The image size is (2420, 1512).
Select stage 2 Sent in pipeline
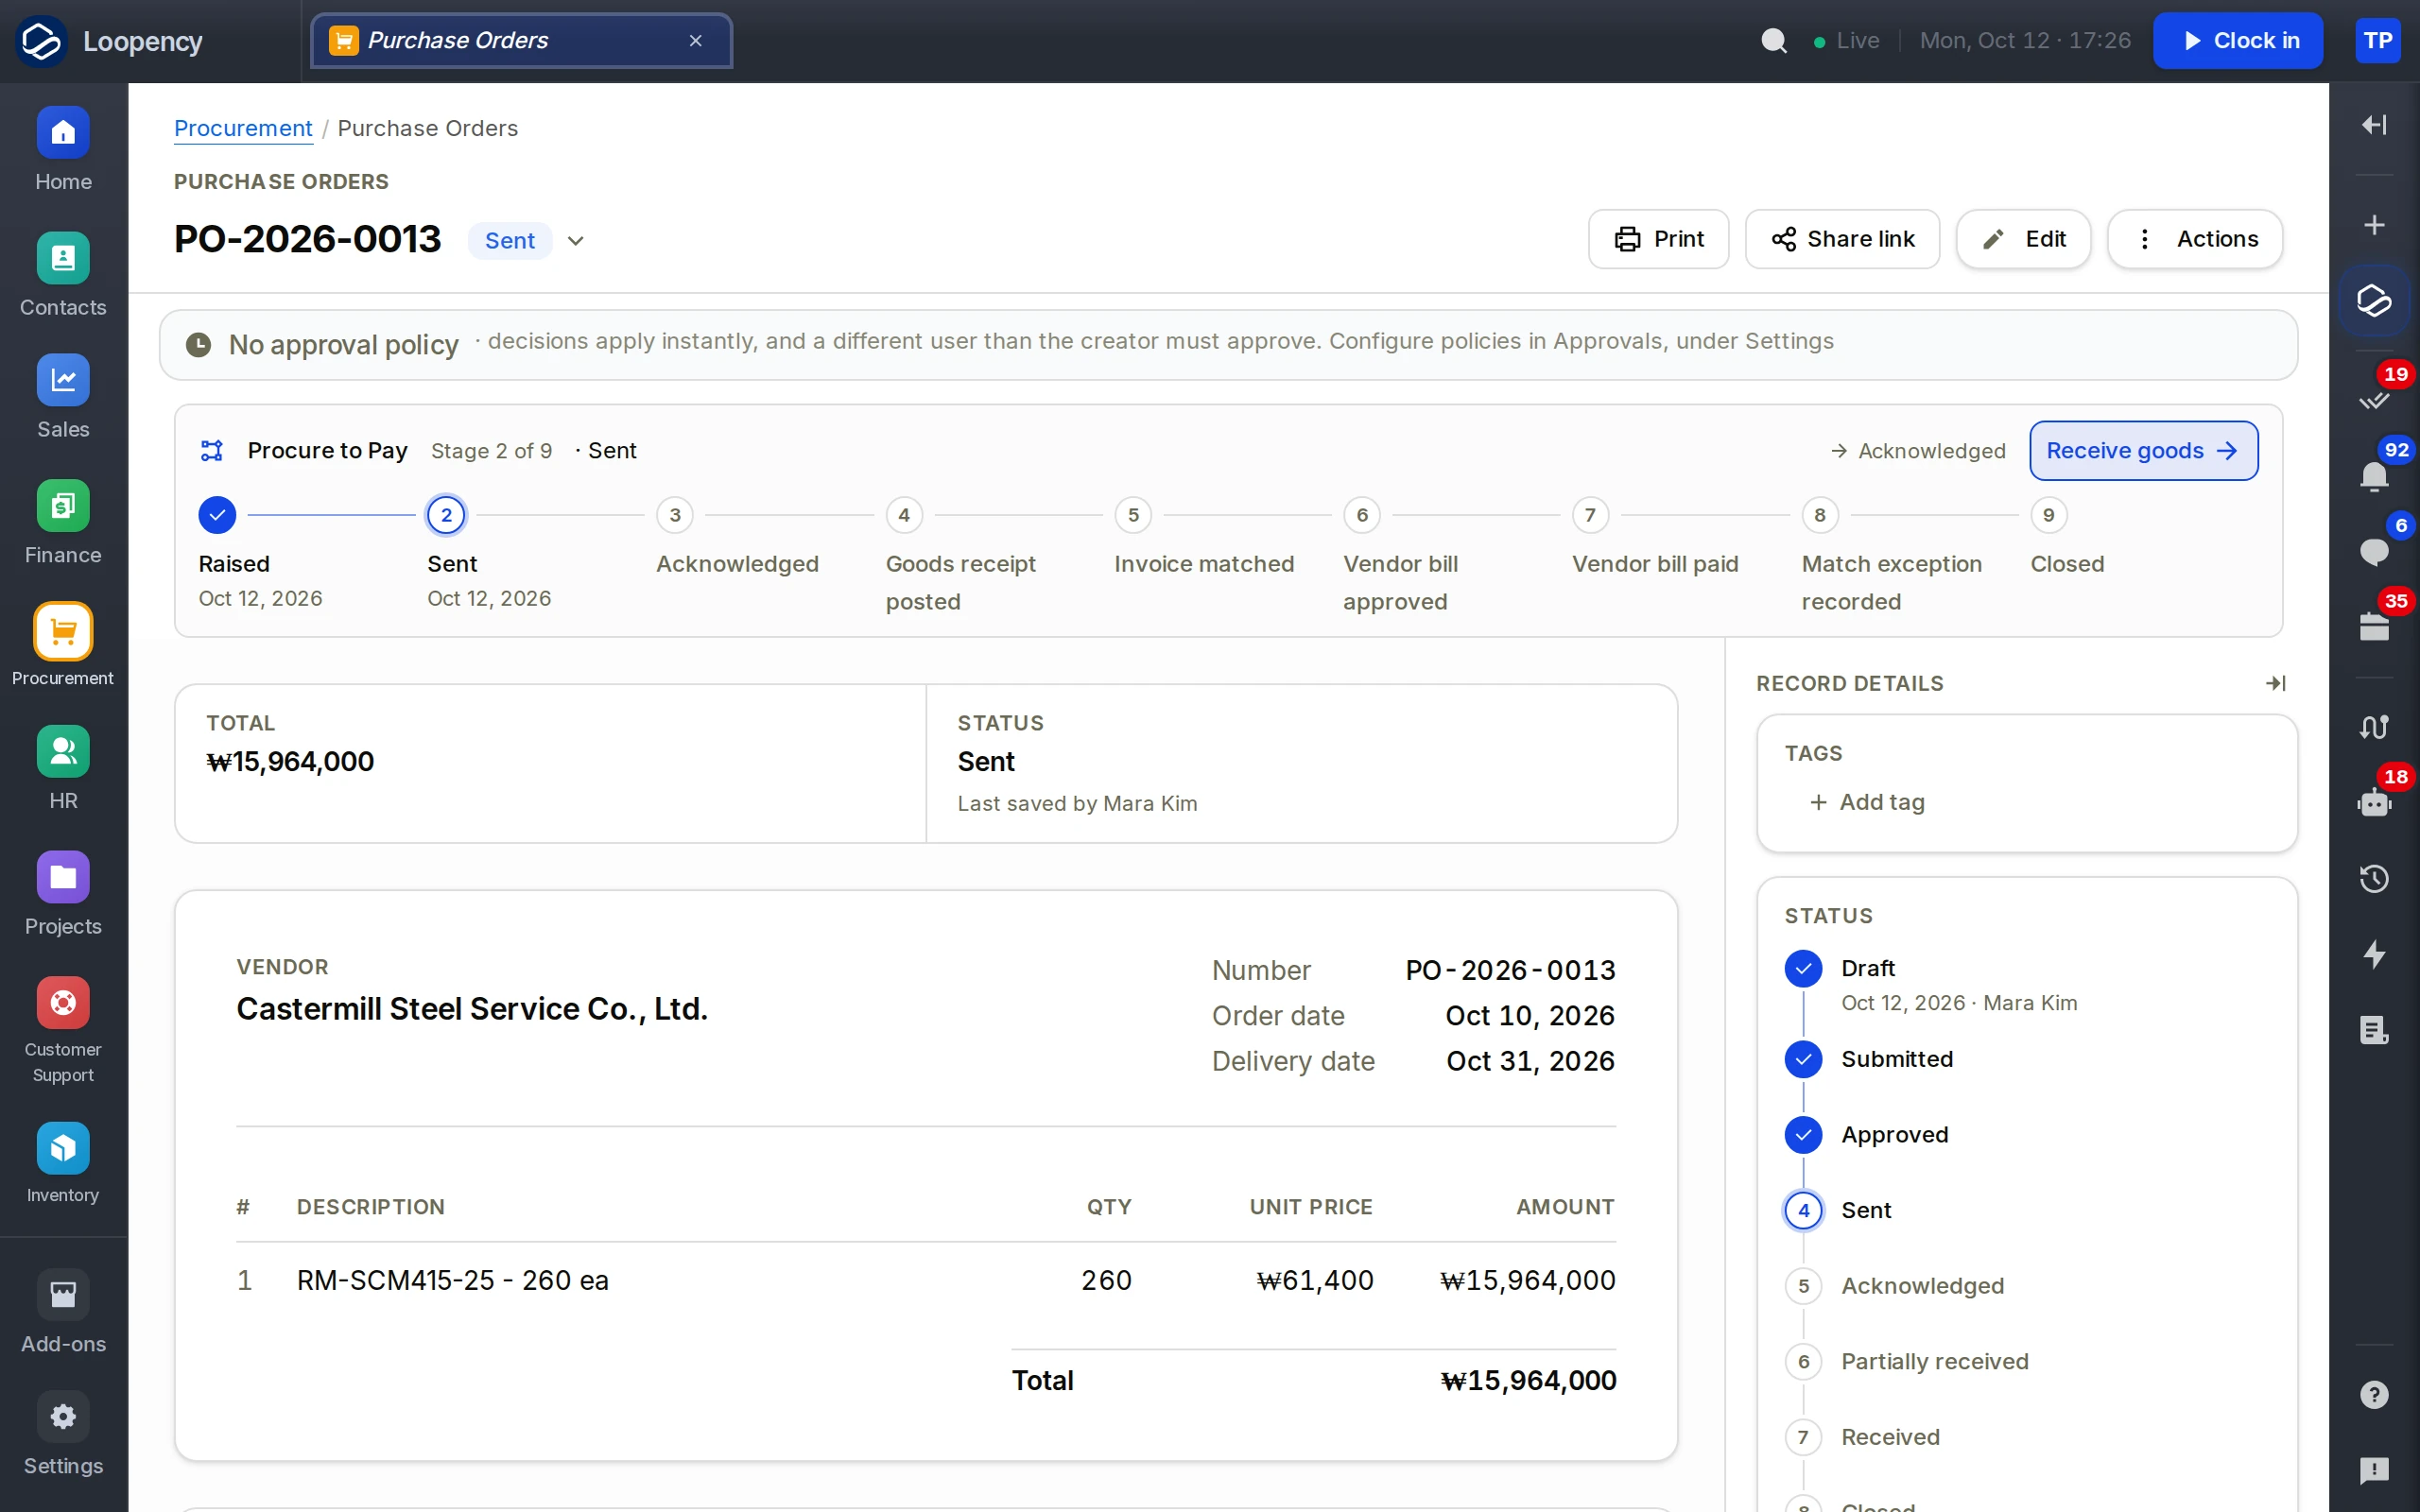pyautogui.click(x=446, y=515)
